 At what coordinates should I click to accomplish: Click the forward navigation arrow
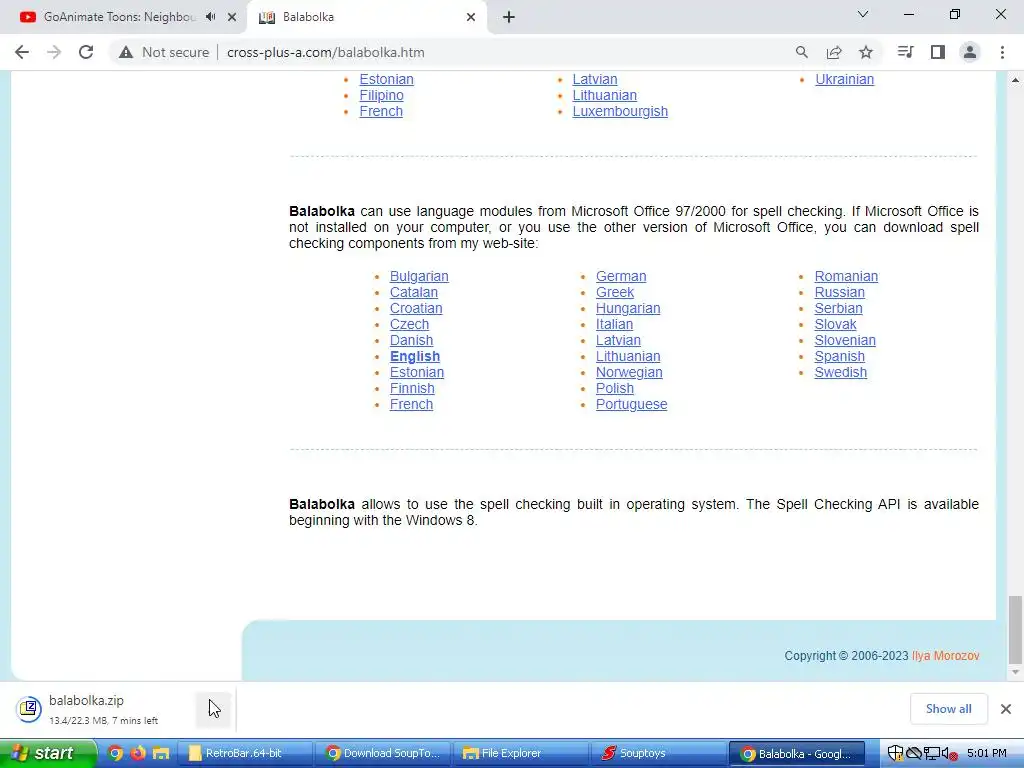coord(54,52)
